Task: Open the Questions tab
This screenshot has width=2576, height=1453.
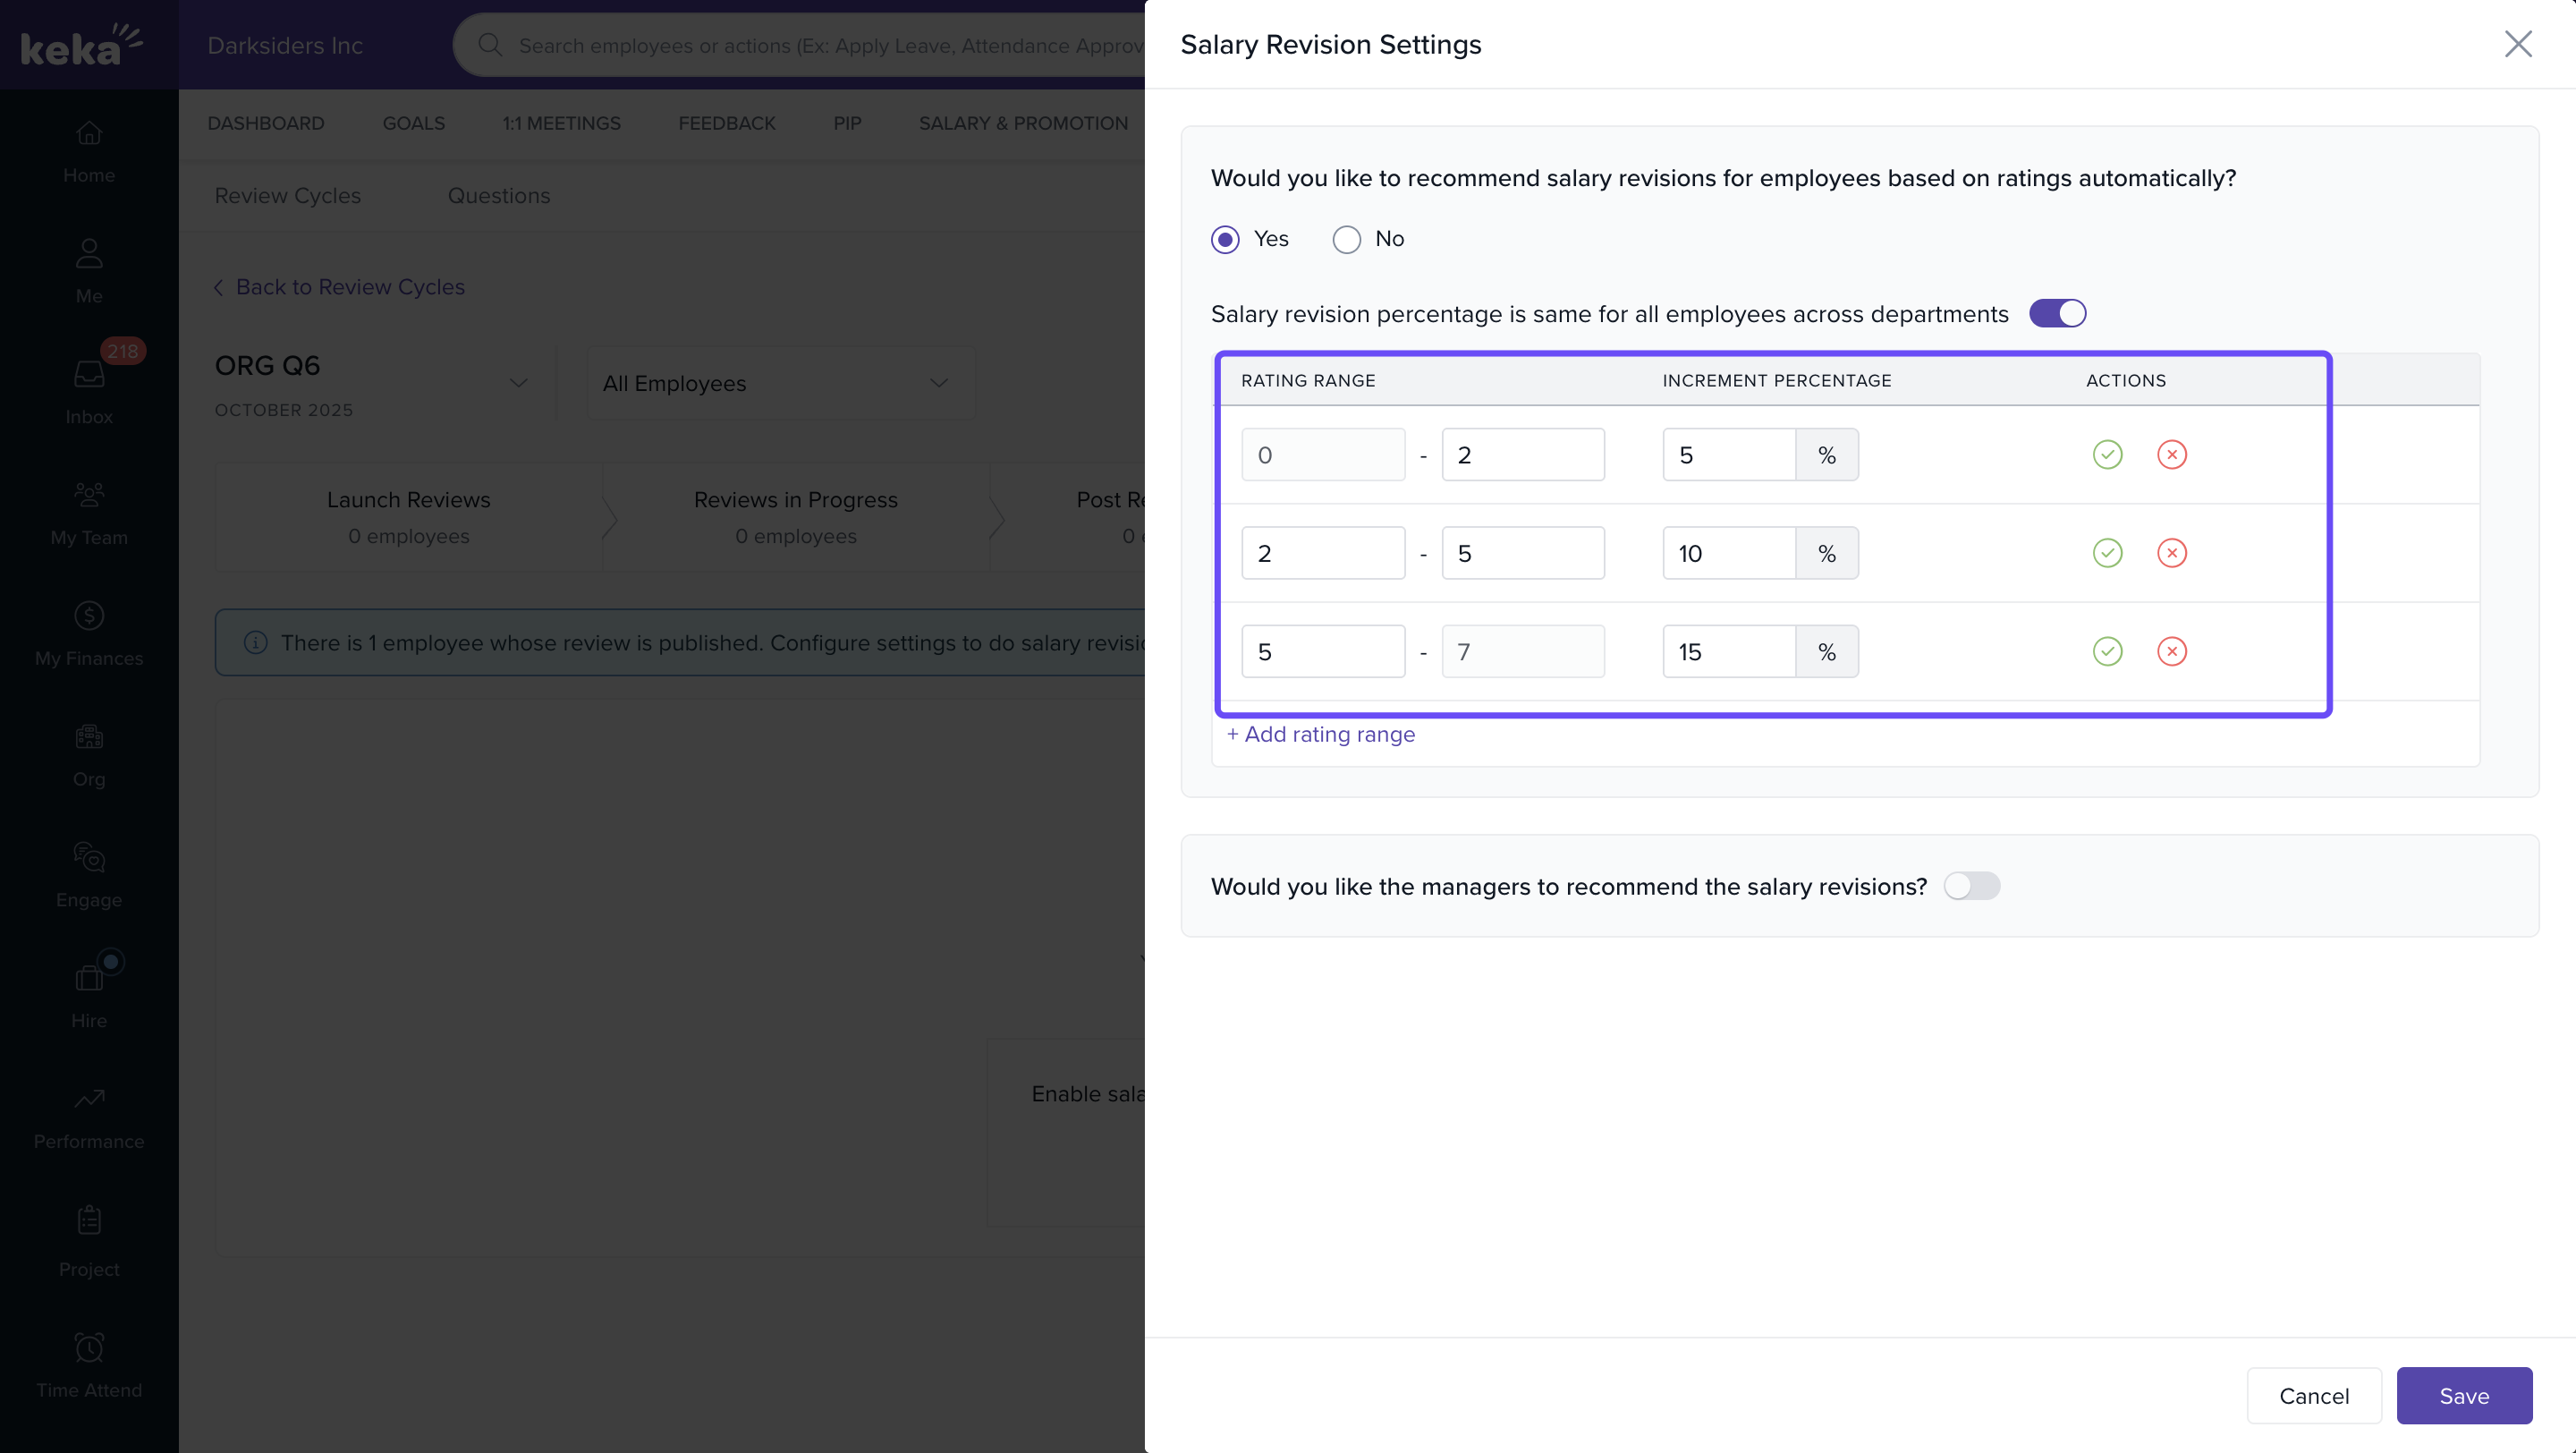Action: [x=498, y=196]
